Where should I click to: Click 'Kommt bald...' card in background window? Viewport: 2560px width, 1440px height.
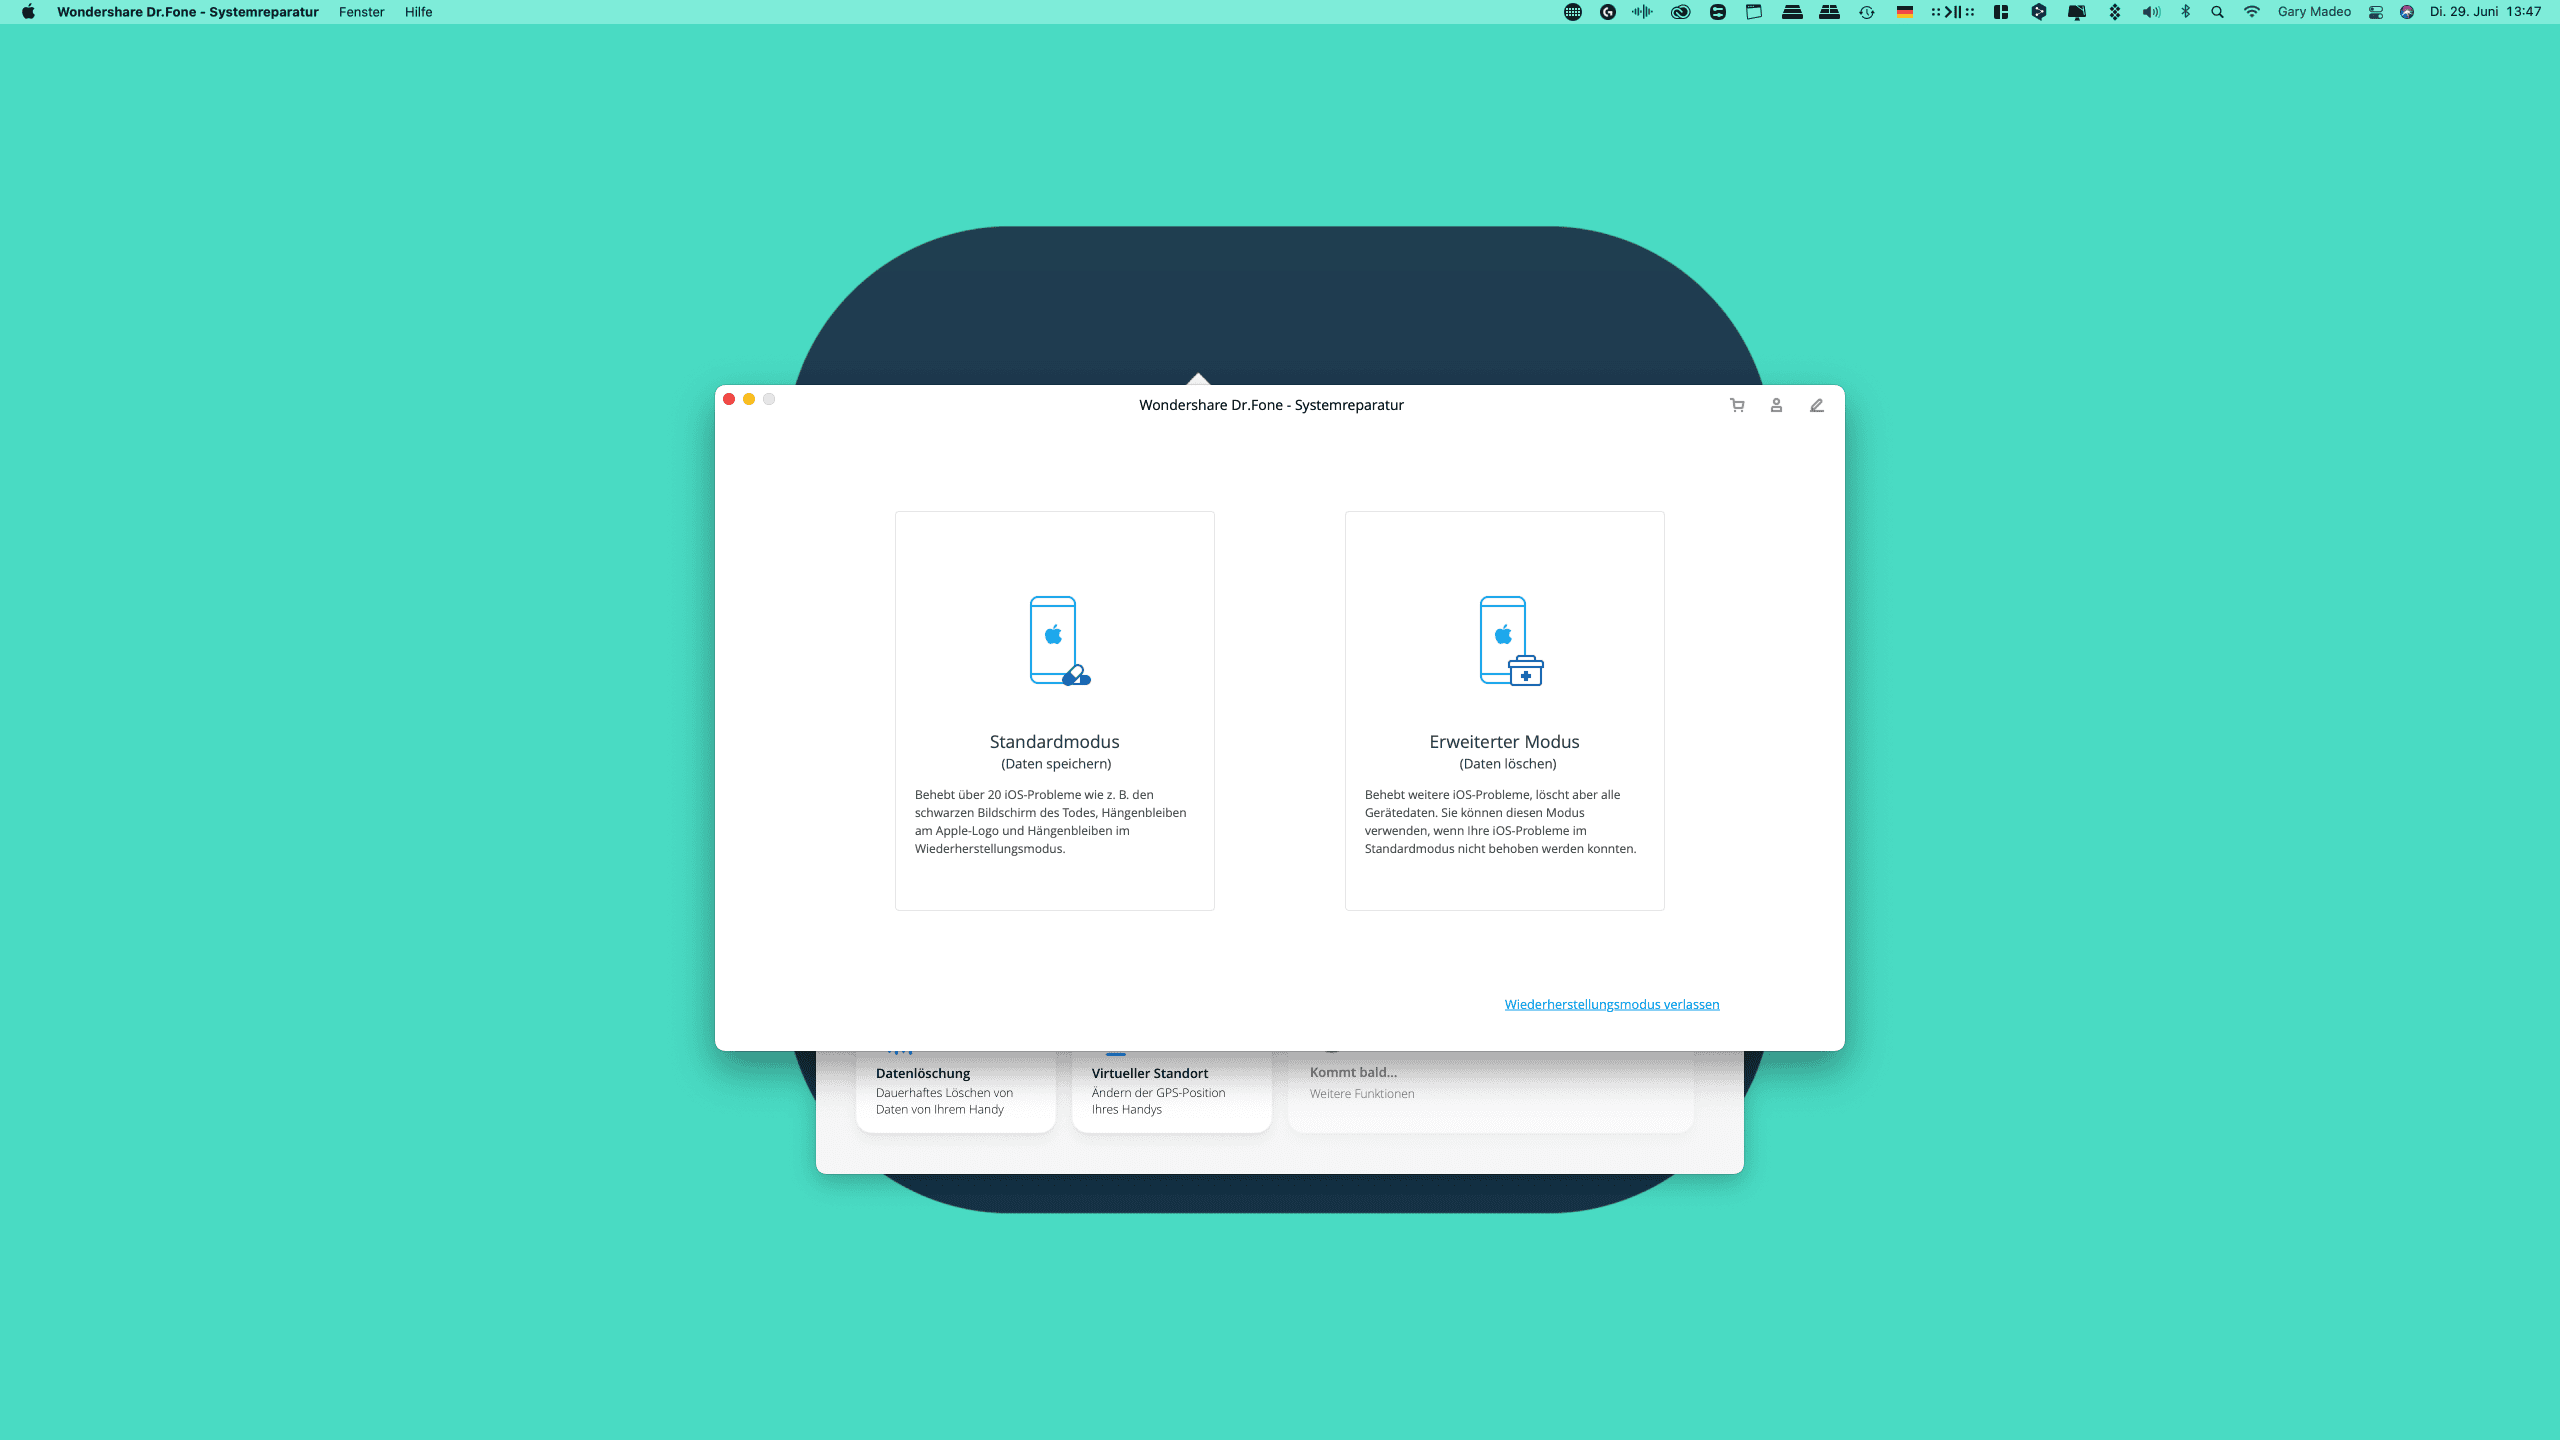click(x=1491, y=1090)
